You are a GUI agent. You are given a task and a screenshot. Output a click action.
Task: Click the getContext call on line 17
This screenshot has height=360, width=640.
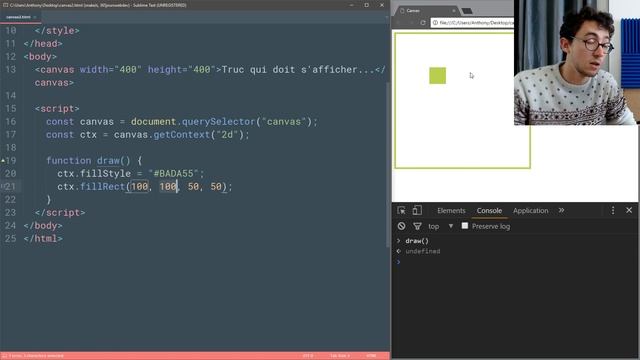[x=182, y=135]
